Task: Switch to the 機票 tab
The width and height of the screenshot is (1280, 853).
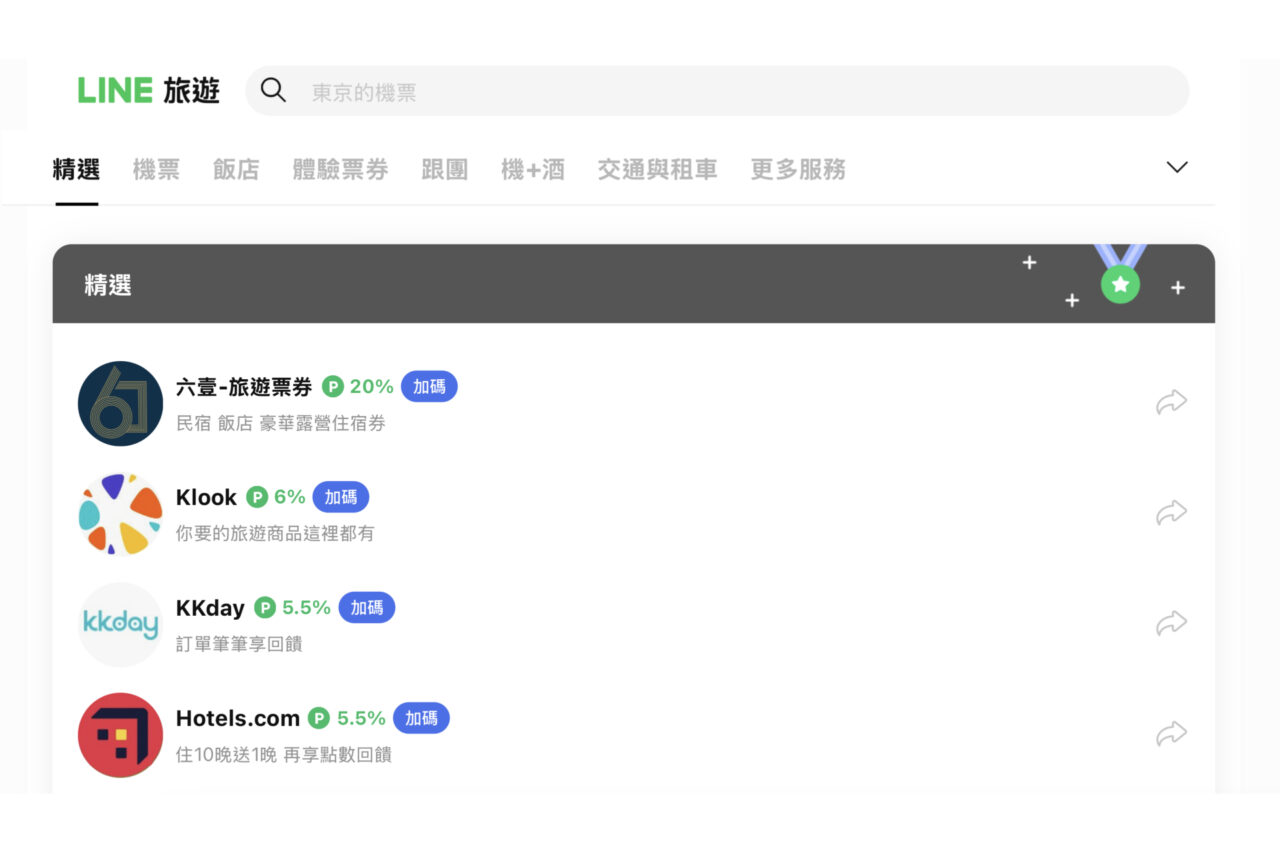Action: click(156, 169)
